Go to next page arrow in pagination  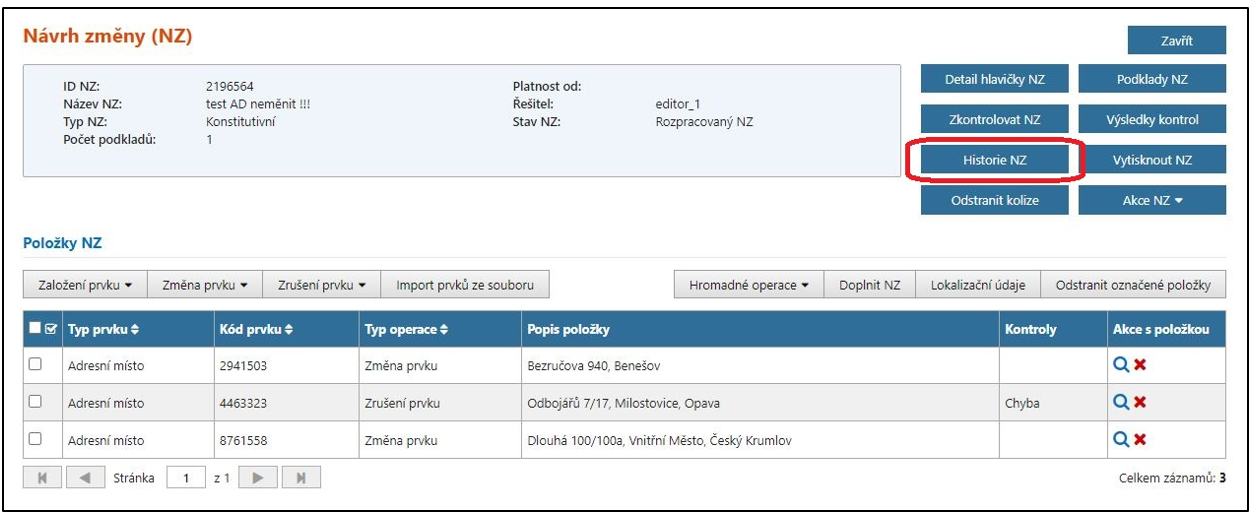tap(257, 479)
